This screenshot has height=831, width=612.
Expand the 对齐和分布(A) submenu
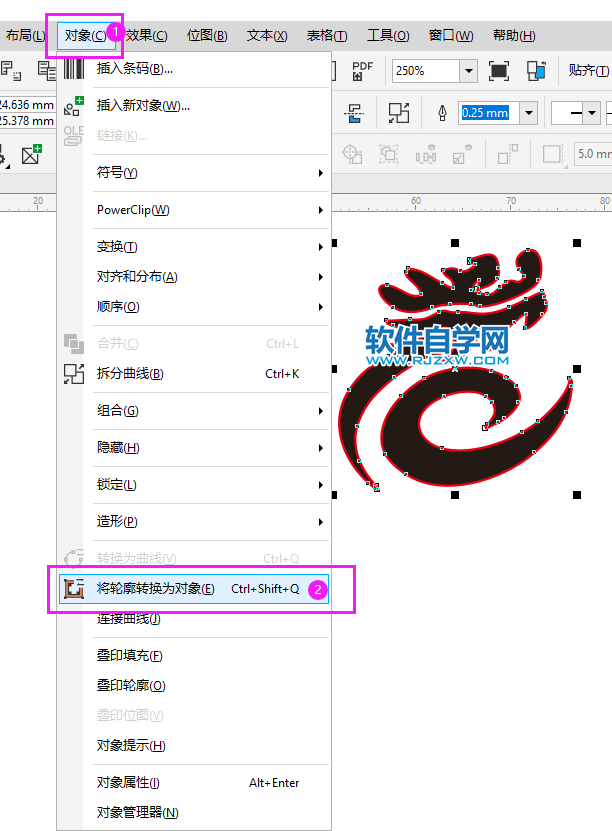point(194,277)
